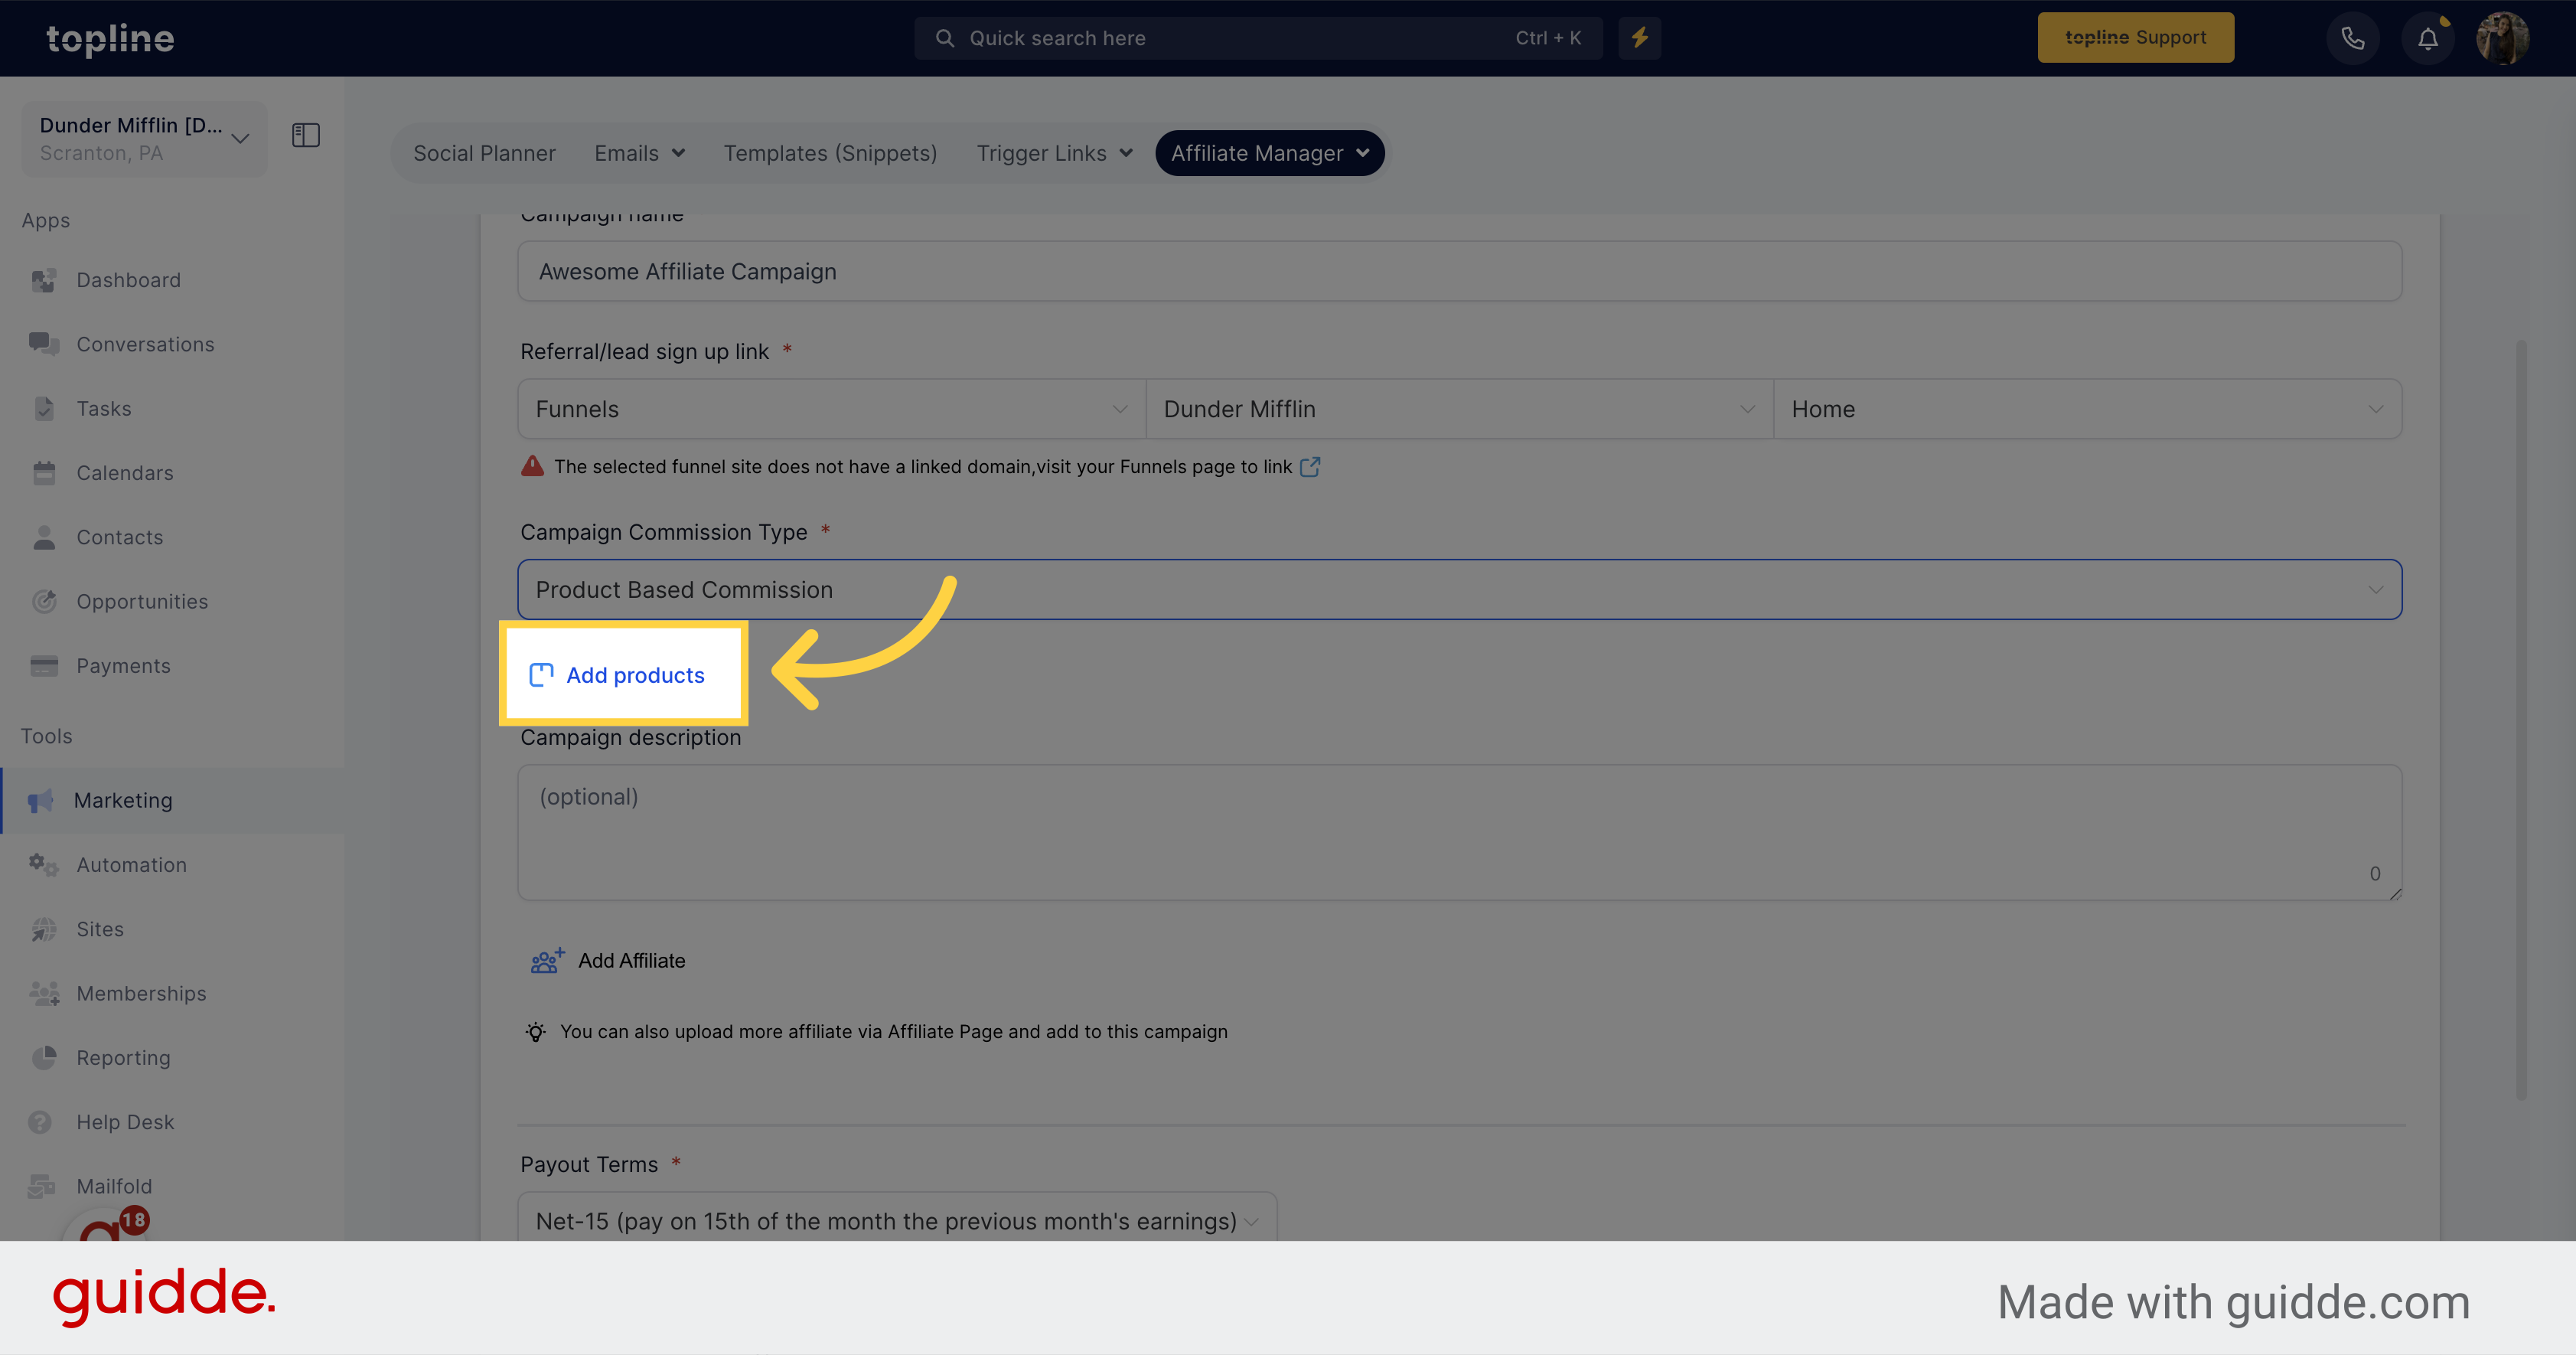Click the Dashboard sidebar icon
Viewport: 2576px width, 1355px height.
tap(46, 278)
